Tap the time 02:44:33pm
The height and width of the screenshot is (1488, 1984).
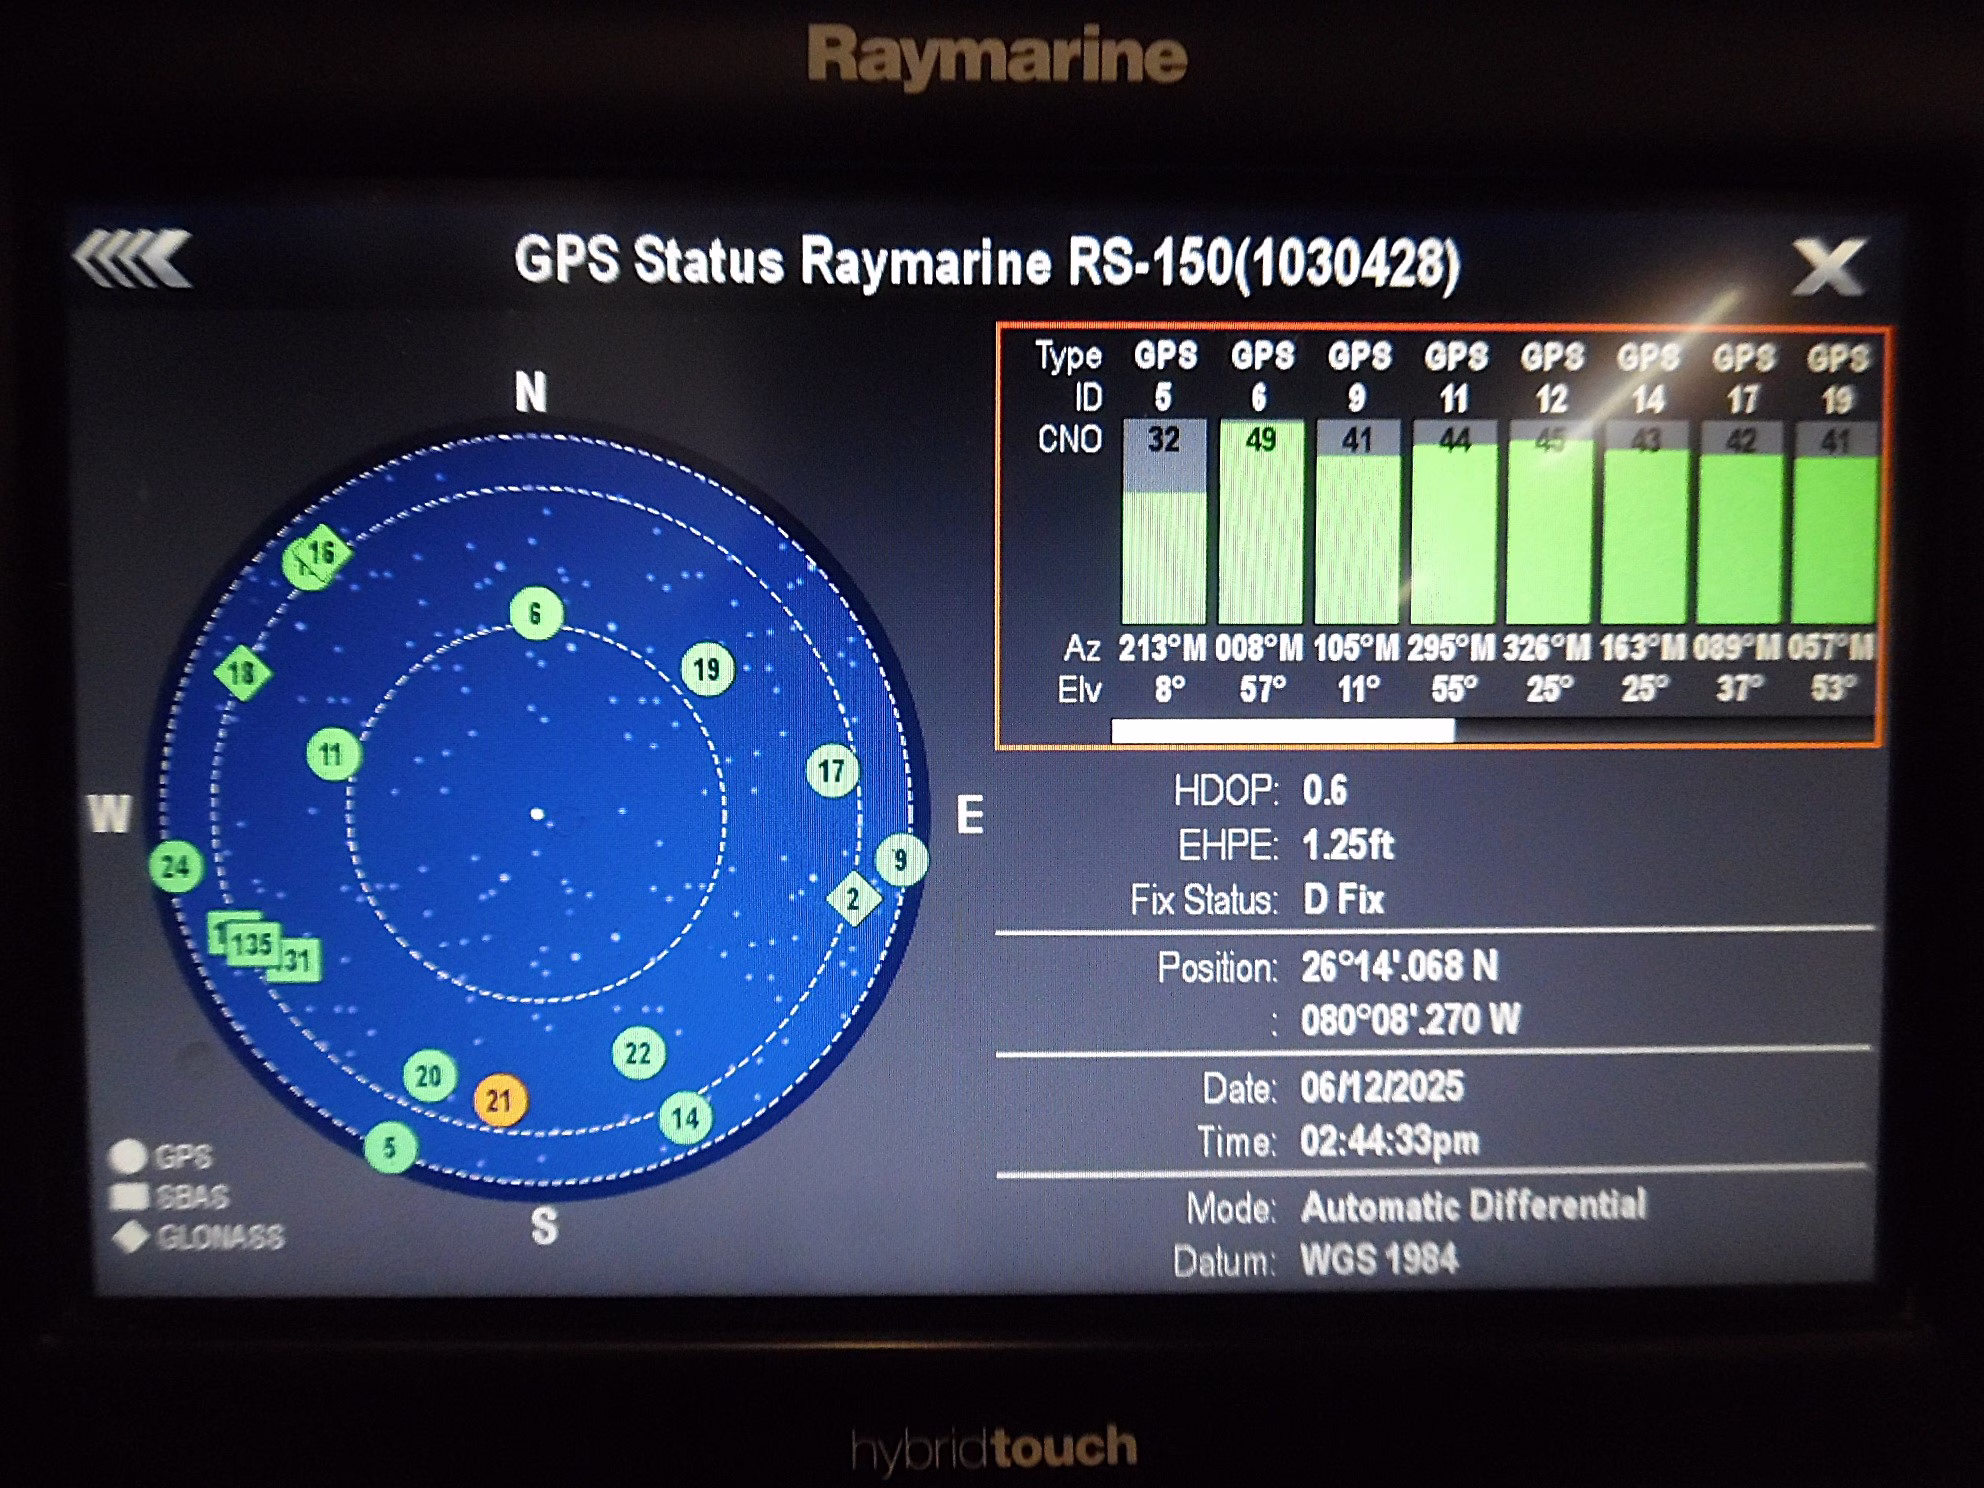1390,1141
